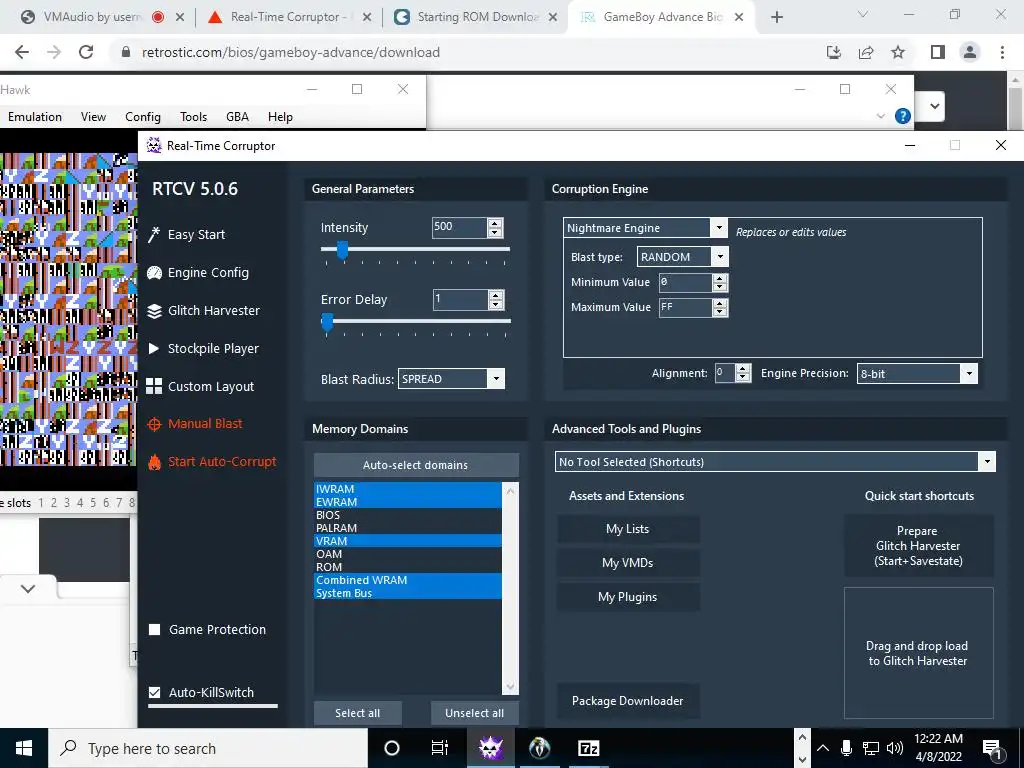Open My Lists button
The width and height of the screenshot is (1024, 768).
point(628,529)
